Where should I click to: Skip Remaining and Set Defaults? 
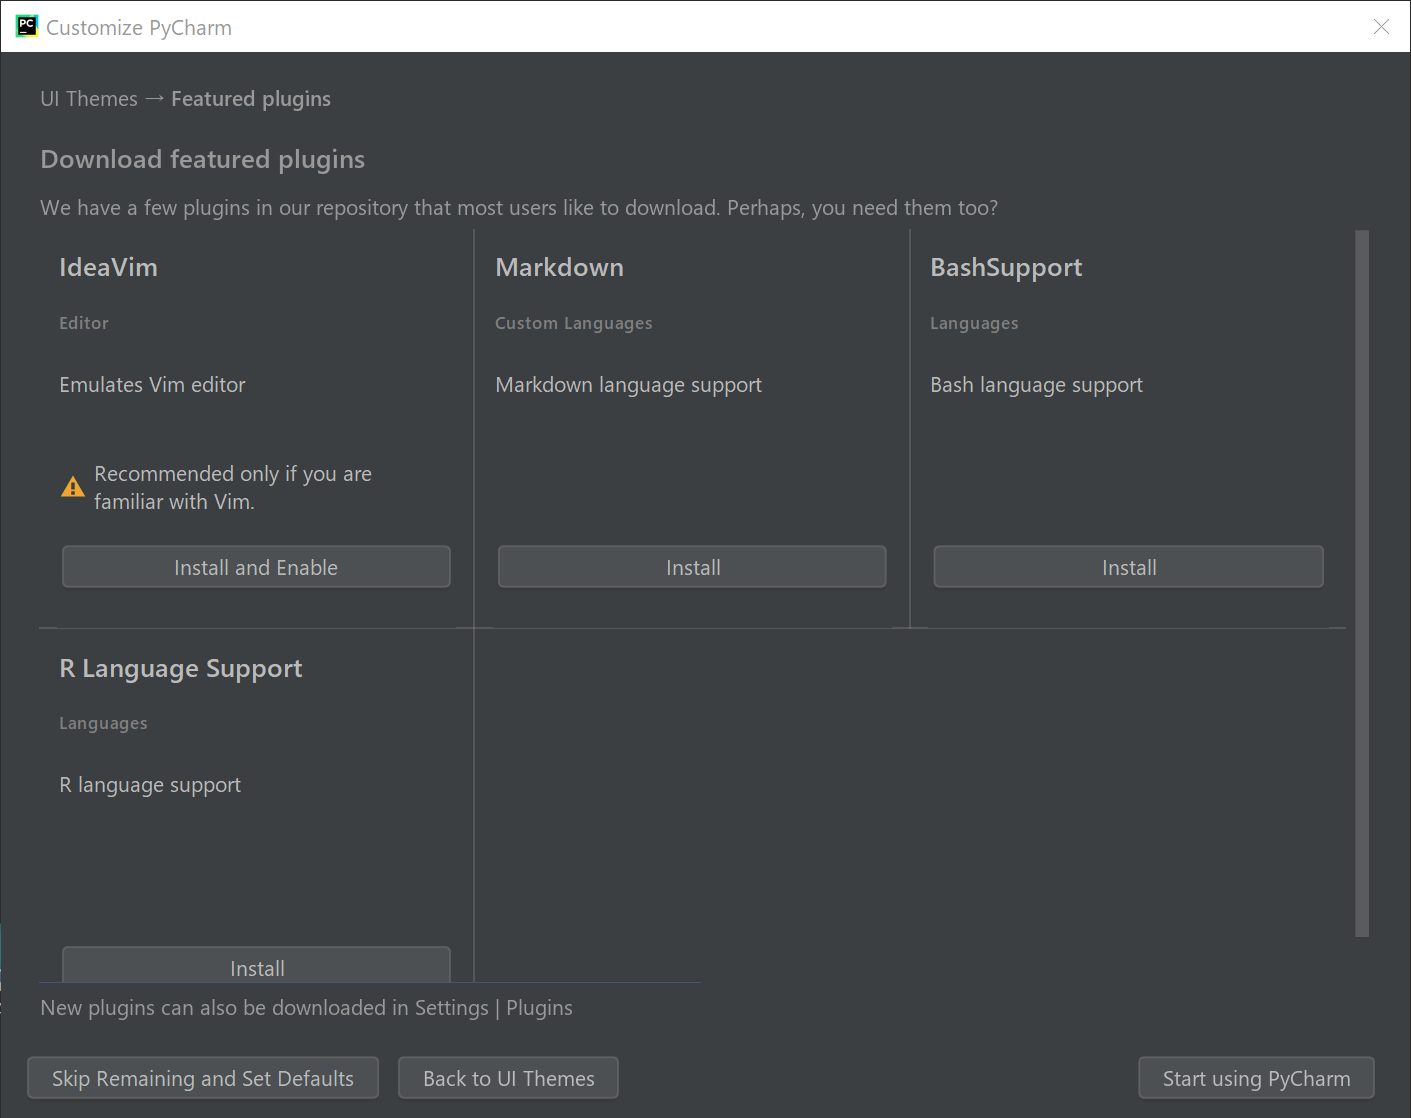click(202, 1078)
